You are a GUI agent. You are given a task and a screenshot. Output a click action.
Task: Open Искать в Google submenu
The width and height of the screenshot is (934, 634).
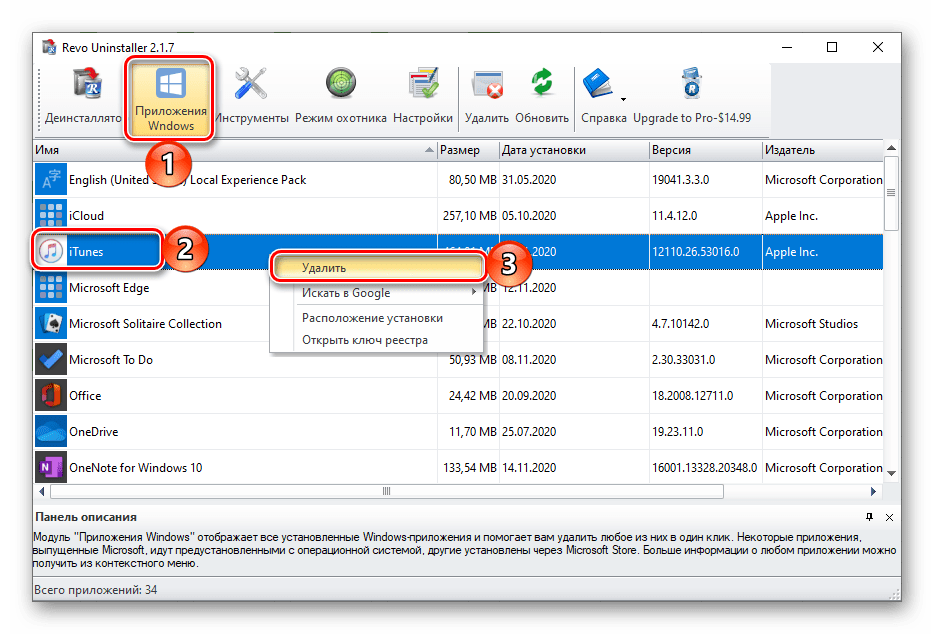tap(378, 293)
